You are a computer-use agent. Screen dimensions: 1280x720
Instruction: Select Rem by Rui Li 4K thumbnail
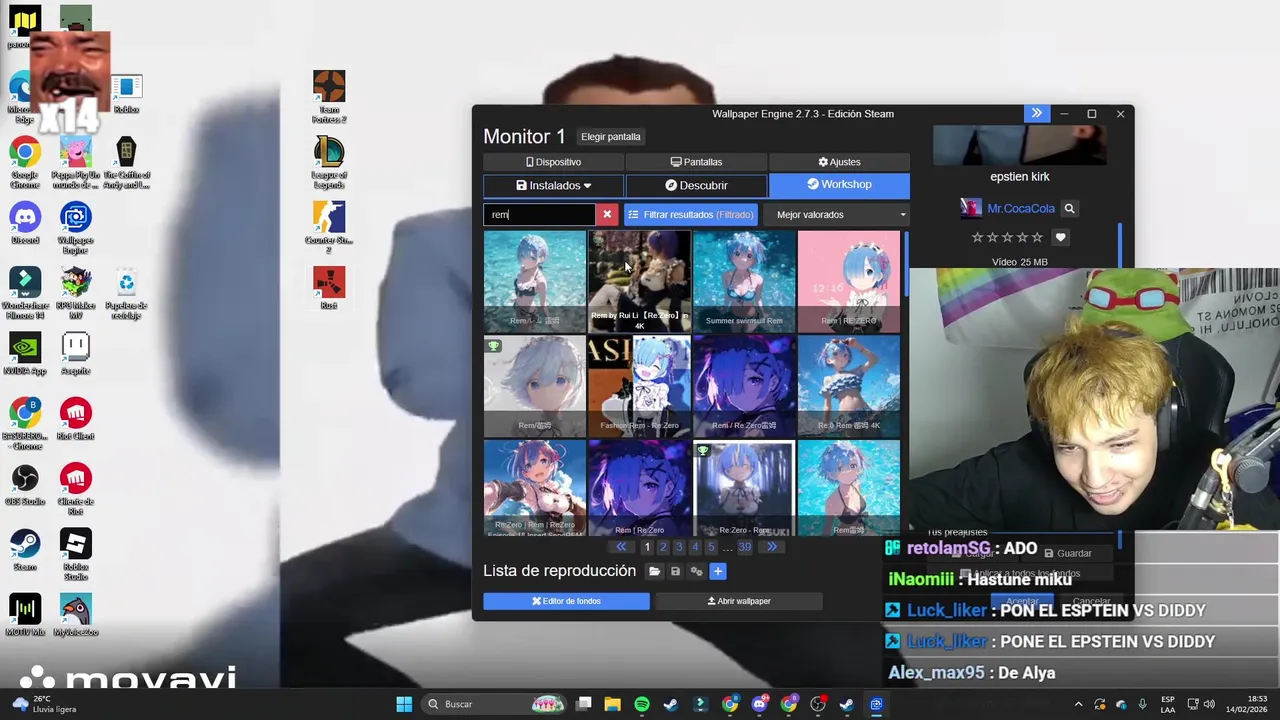tap(639, 281)
